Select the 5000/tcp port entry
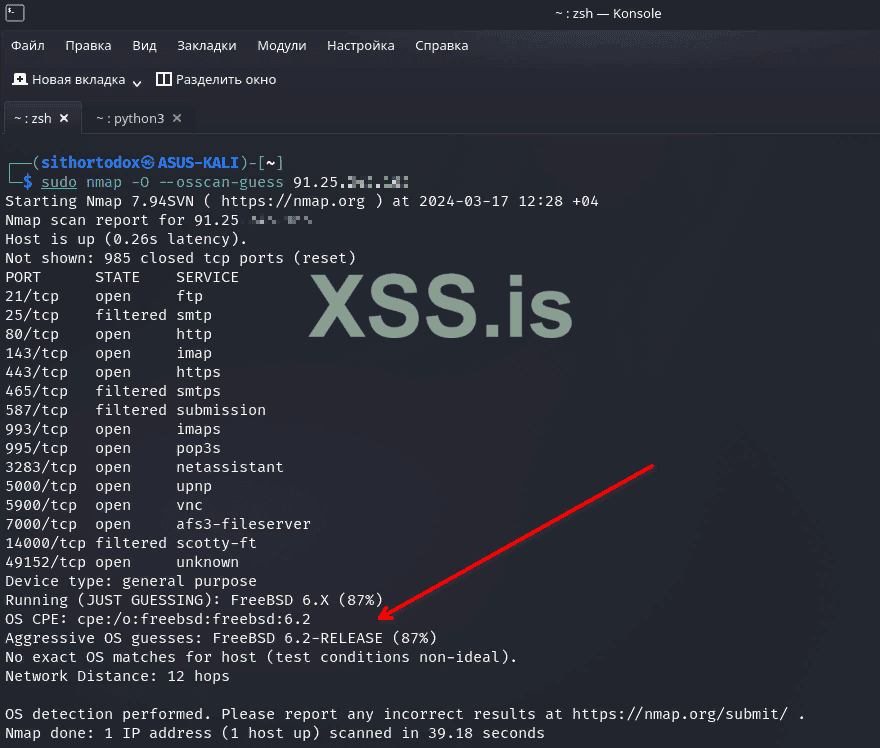This screenshot has height=748, width=880. pyautogui.click(x=41, y=486)
